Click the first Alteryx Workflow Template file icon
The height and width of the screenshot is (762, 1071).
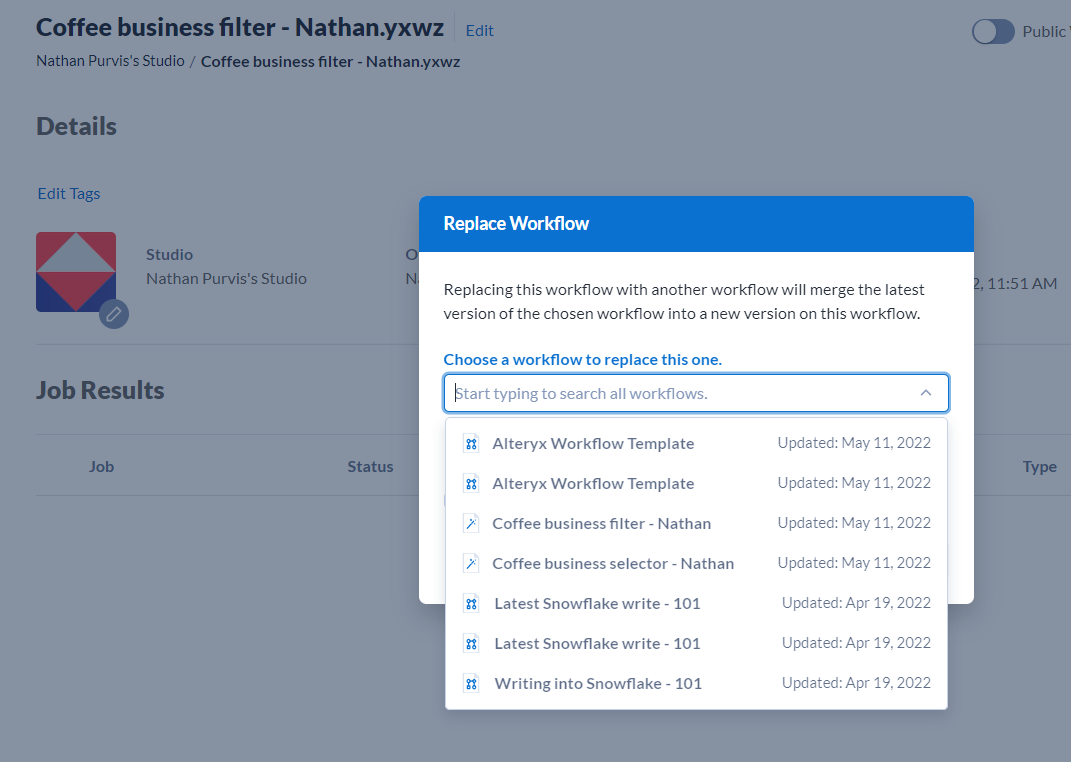pyautogui.click(x=471, y=443)
